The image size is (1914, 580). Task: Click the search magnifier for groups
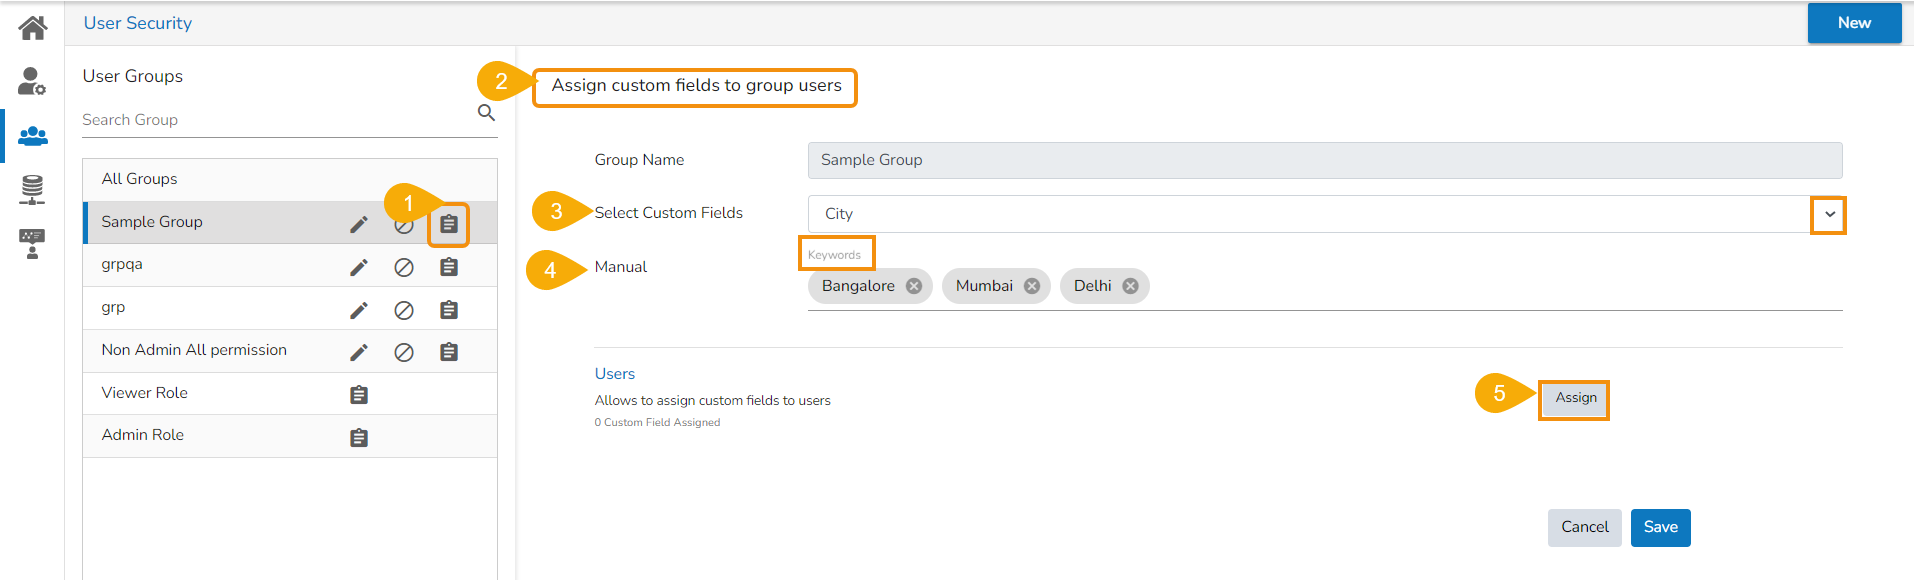[486, 113]
